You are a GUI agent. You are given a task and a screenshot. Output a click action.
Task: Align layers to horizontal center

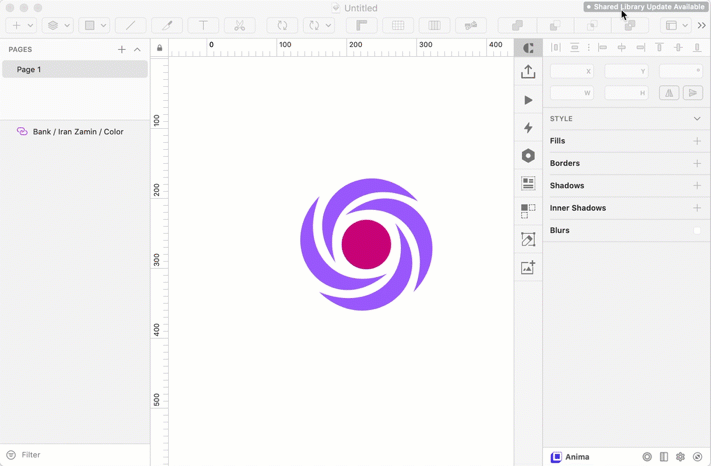click(x=622, y=48)
